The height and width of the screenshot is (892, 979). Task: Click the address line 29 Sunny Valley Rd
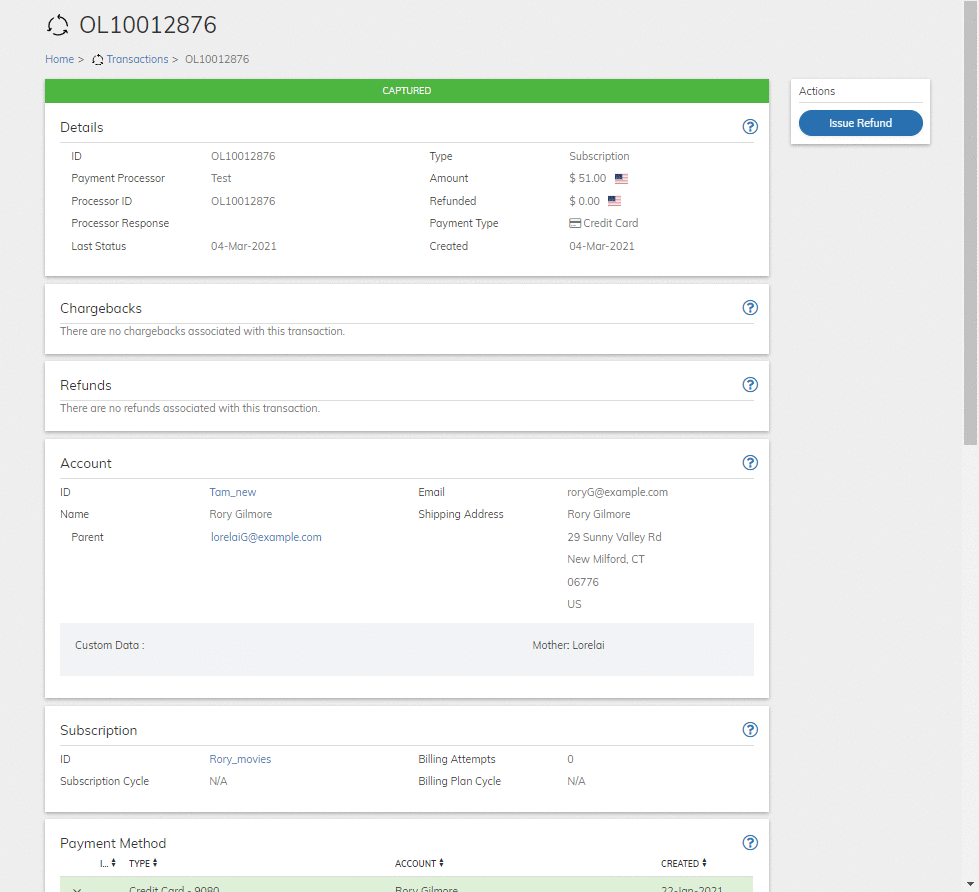coord(614,537)
